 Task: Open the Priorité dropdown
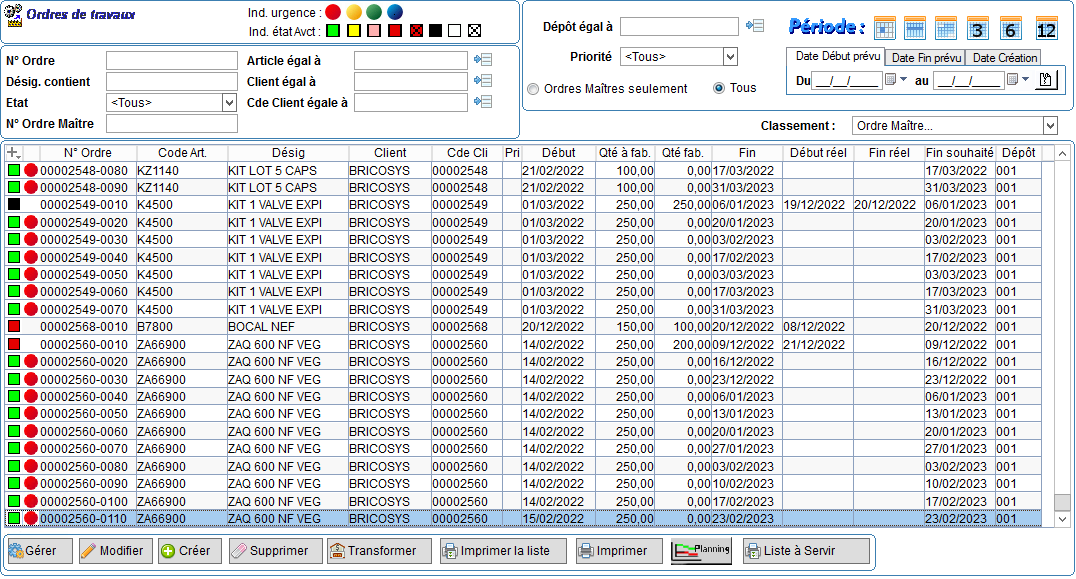click(729, 57)
